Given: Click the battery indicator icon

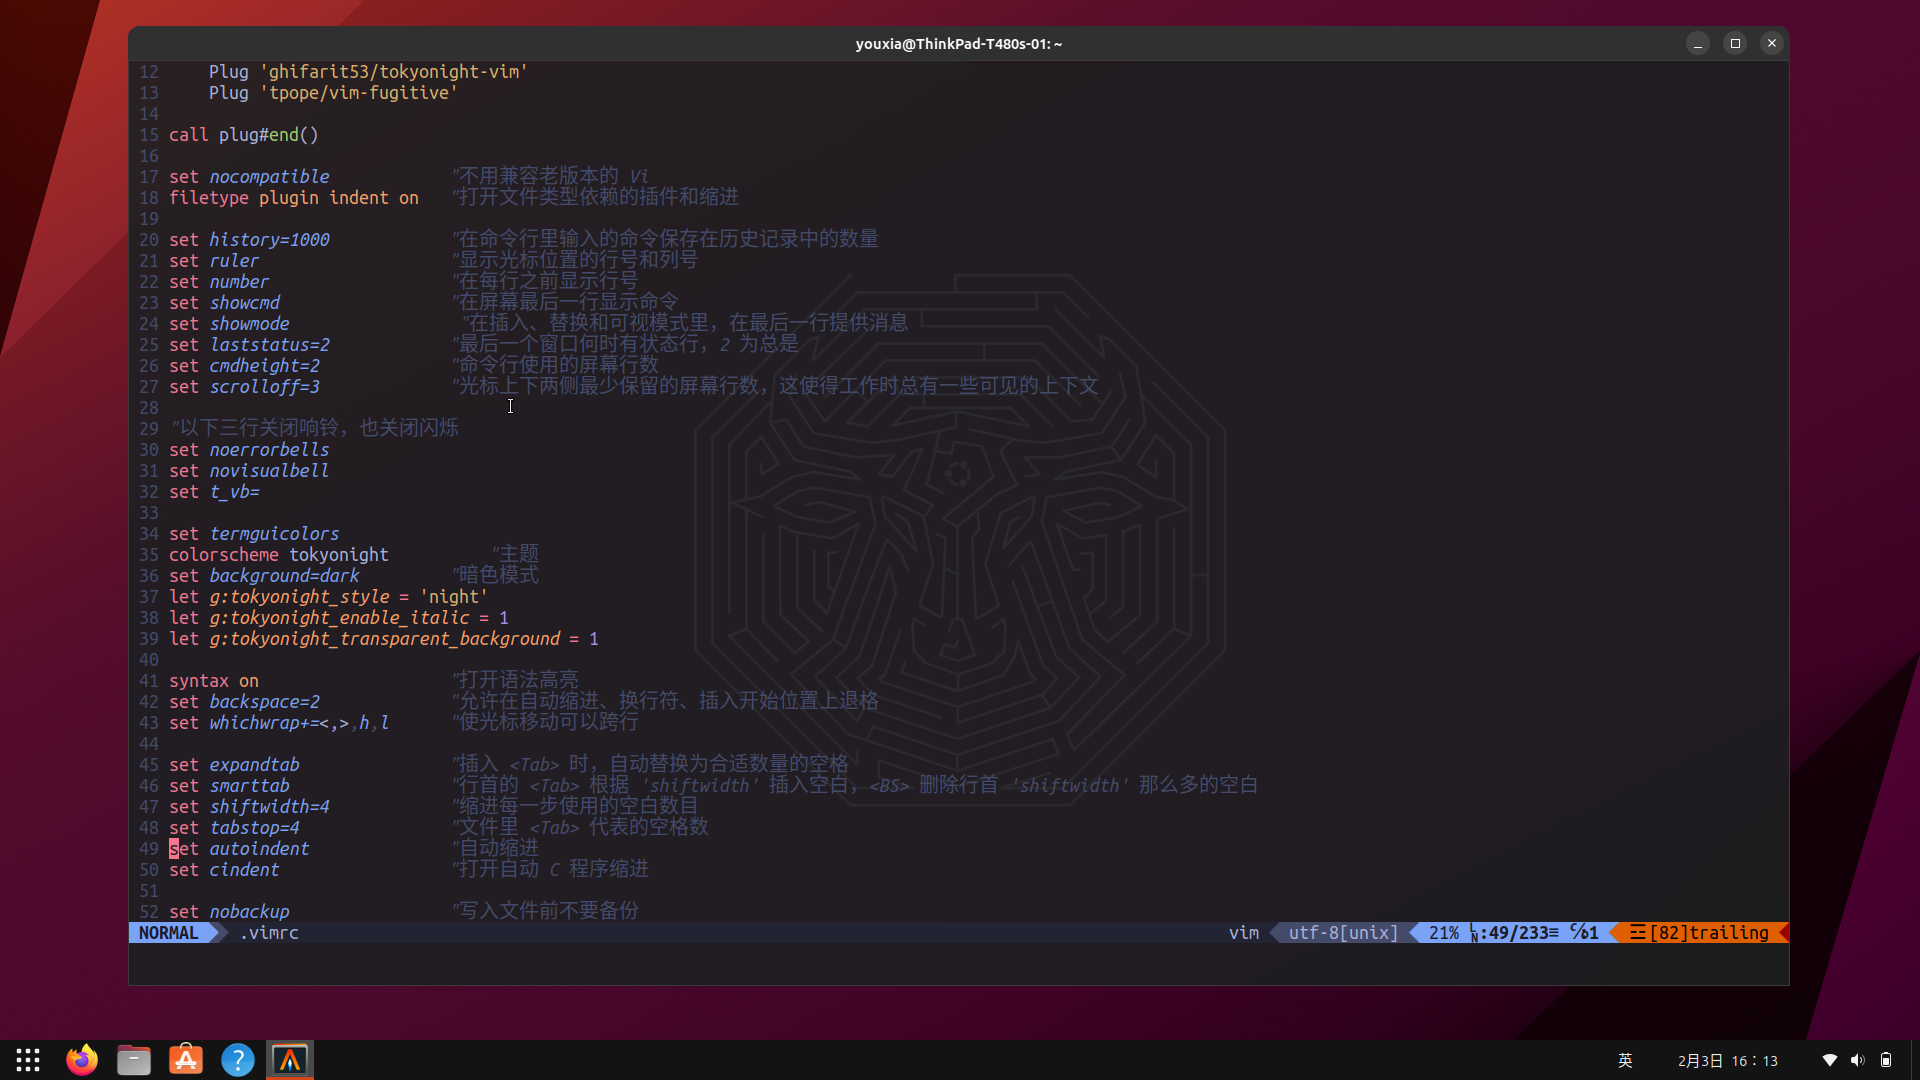Looking at the screenshot, I should [x=1886, y=1060].
